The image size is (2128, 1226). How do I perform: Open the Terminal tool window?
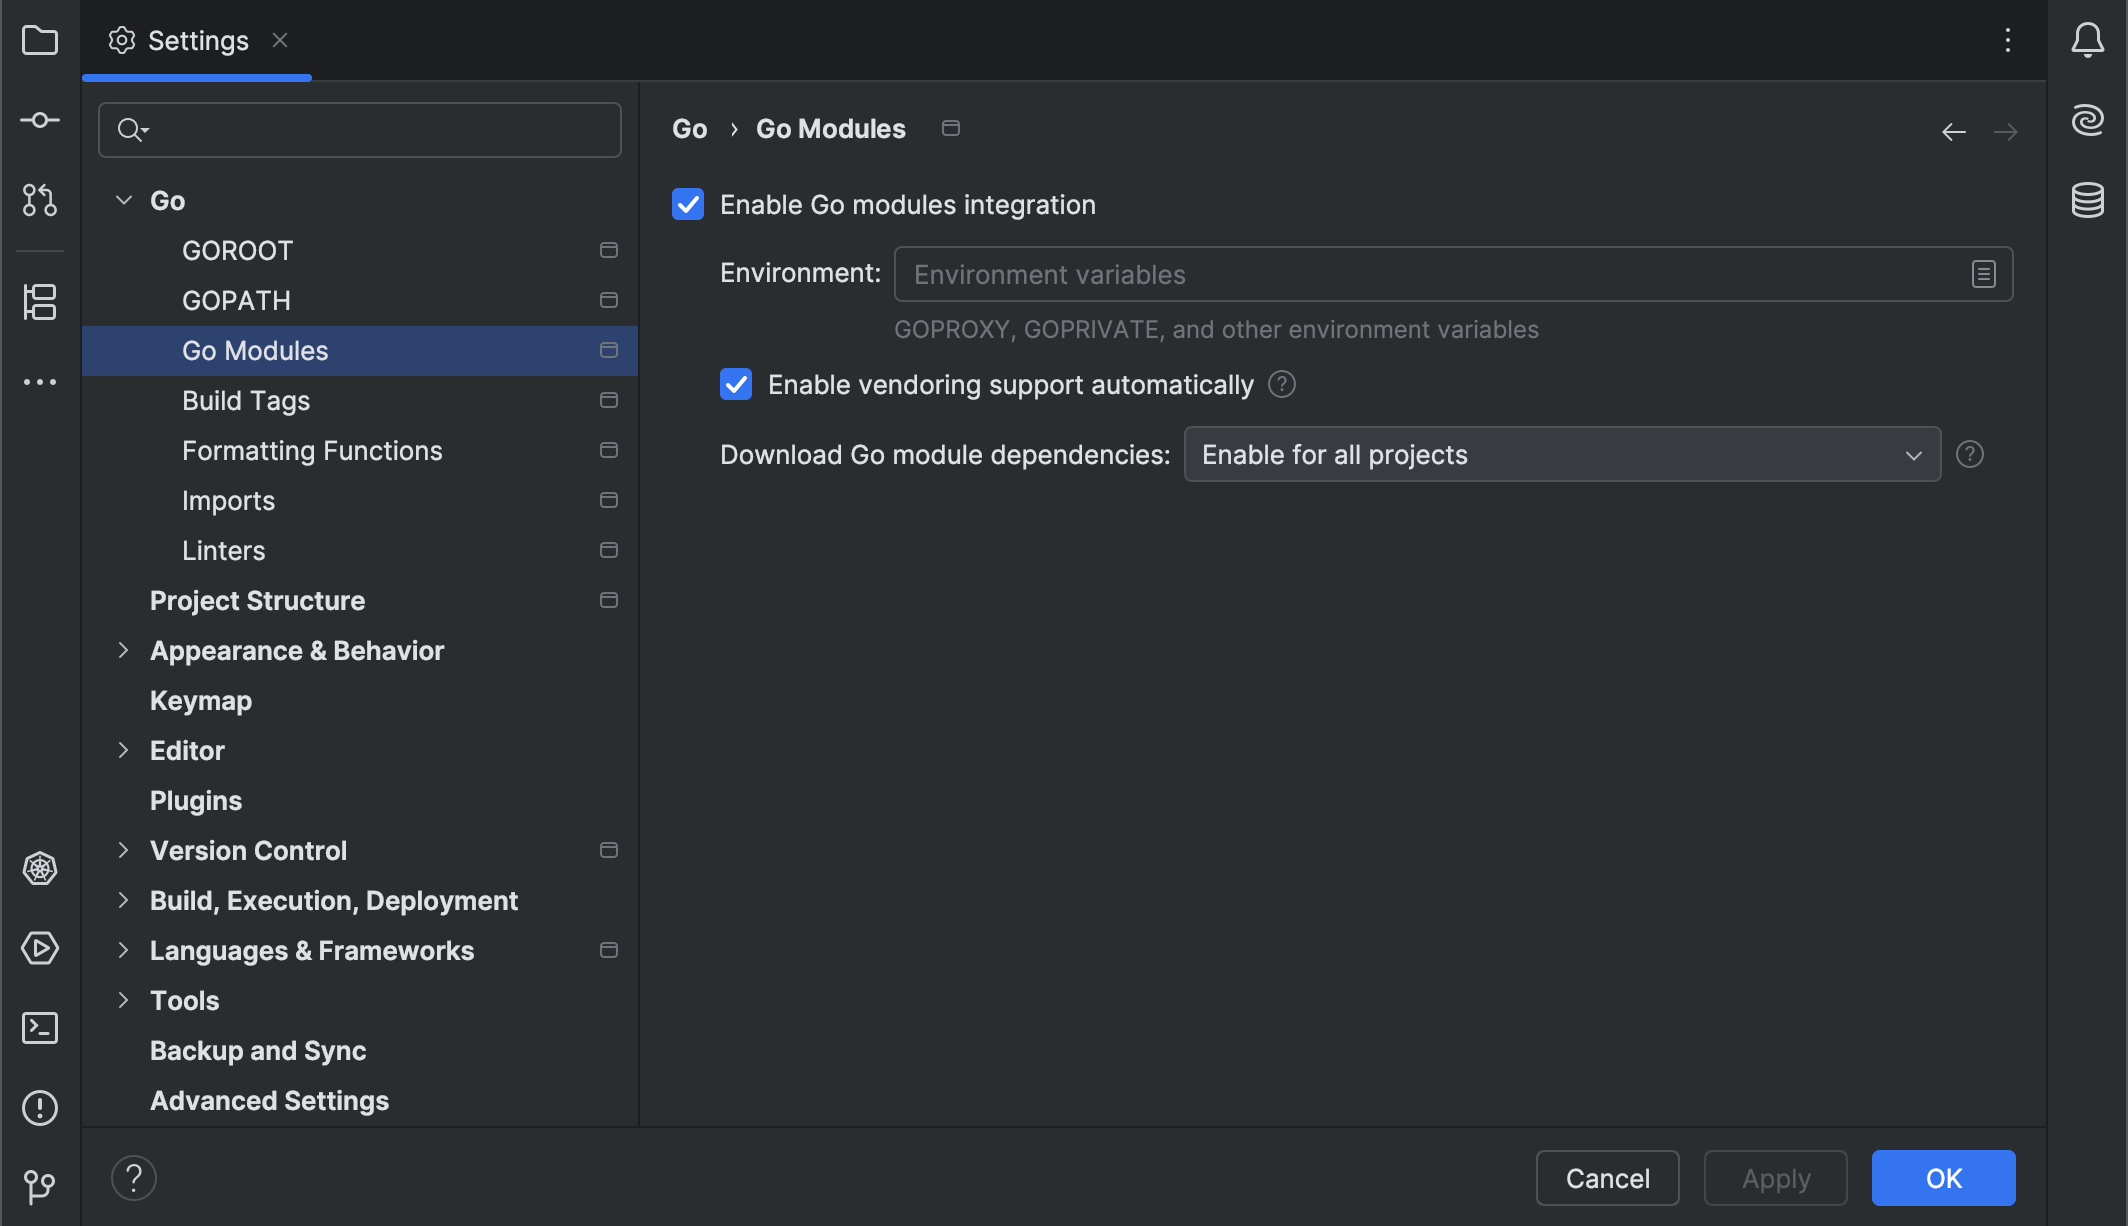40,1028
